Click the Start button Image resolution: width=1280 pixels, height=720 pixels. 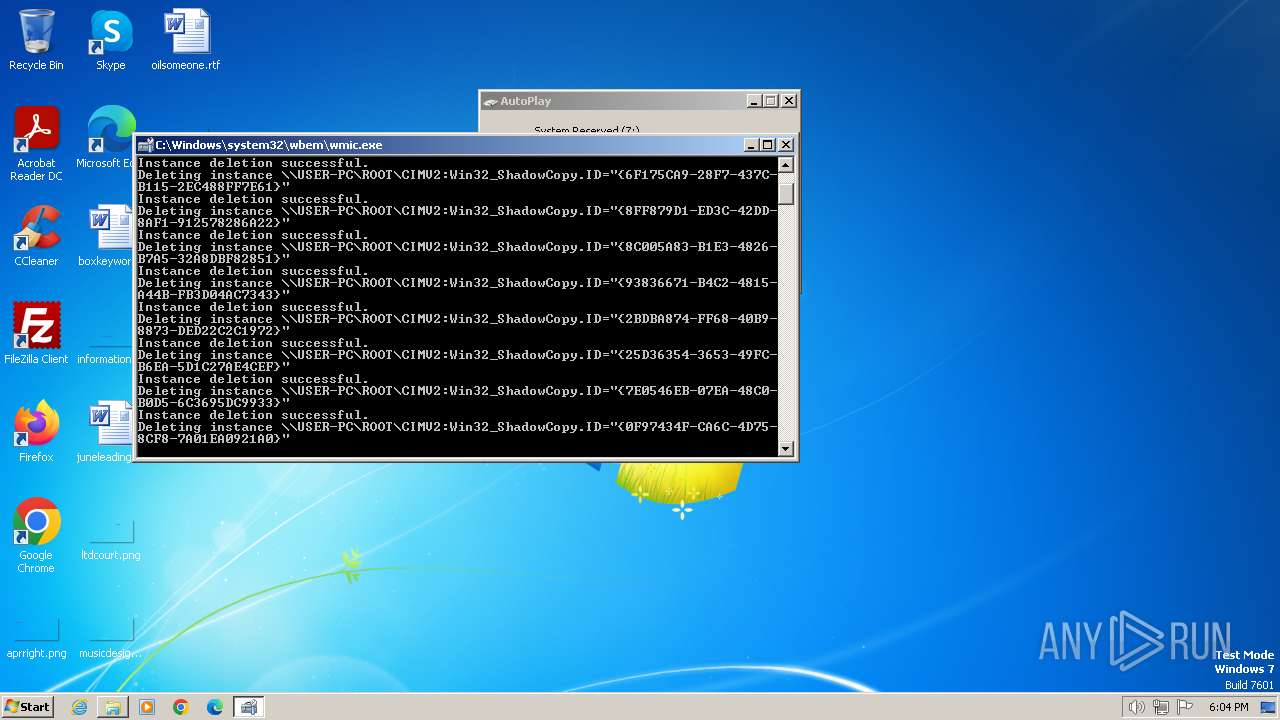coord(27,706)
